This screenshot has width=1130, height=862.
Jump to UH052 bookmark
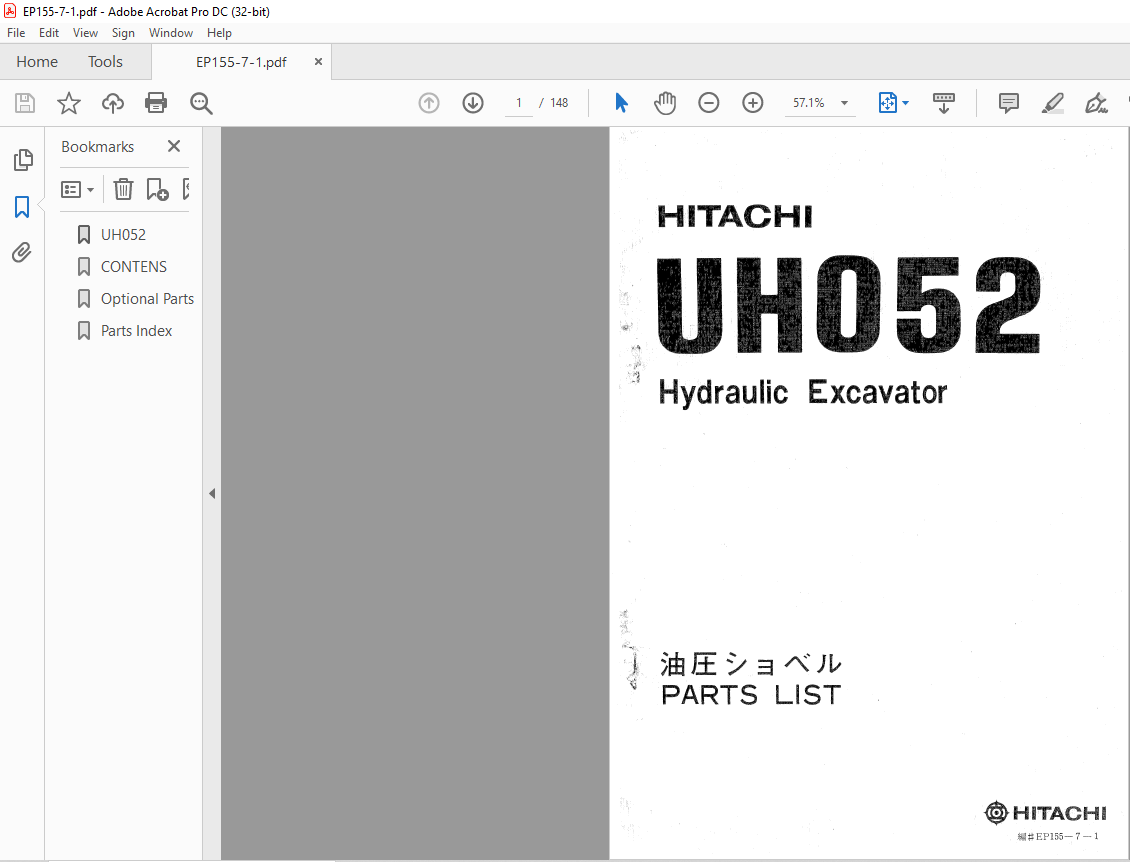click(123, 235)
